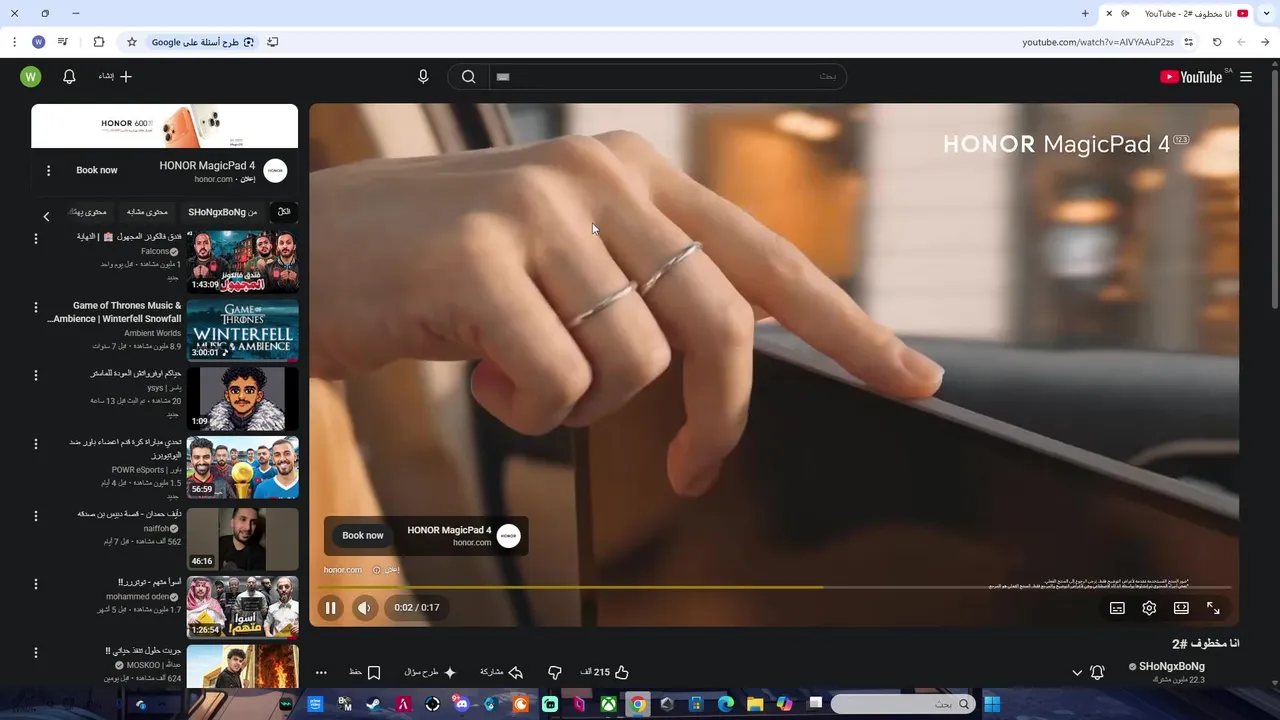Open the player settings gear
Image resolution: width=1280 pixels, height=720 pixels.
click(x=1149, y=608)
